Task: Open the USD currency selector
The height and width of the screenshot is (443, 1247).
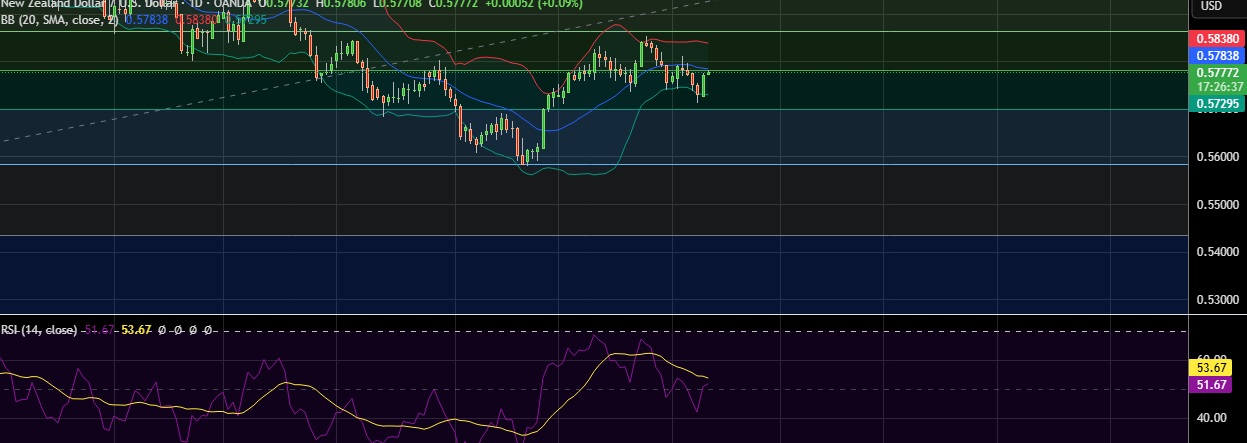Action: [x=1211, y=6]
